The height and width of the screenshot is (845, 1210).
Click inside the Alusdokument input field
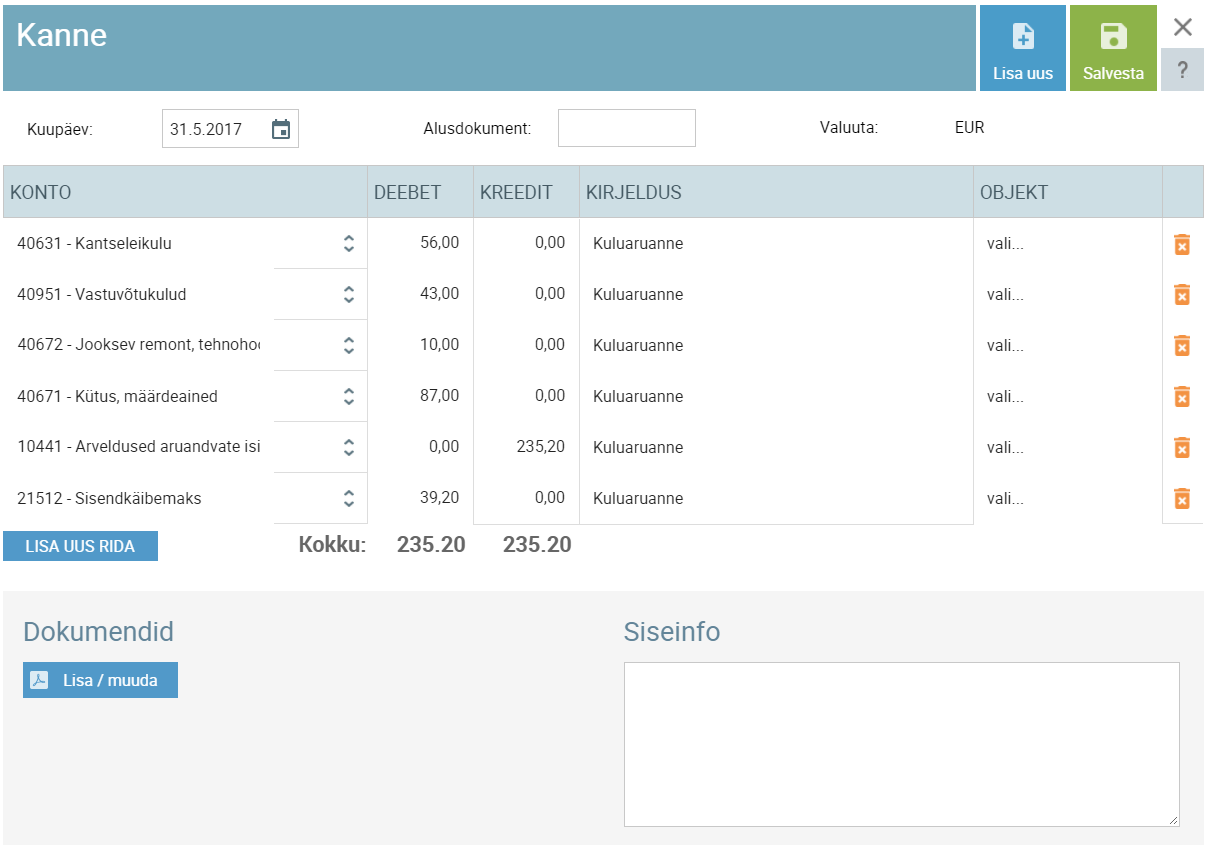(x=626, y=128)
